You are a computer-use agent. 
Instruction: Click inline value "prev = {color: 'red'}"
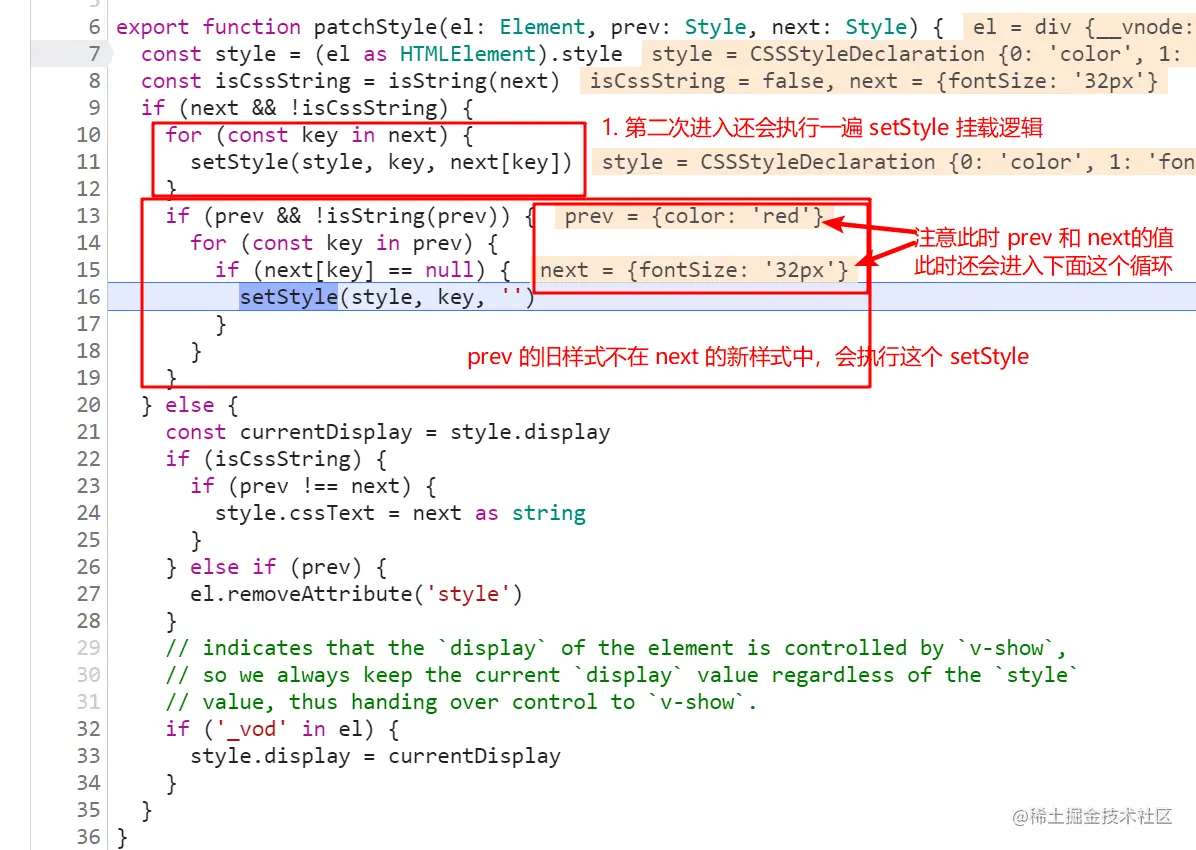(x=694, y=216)
